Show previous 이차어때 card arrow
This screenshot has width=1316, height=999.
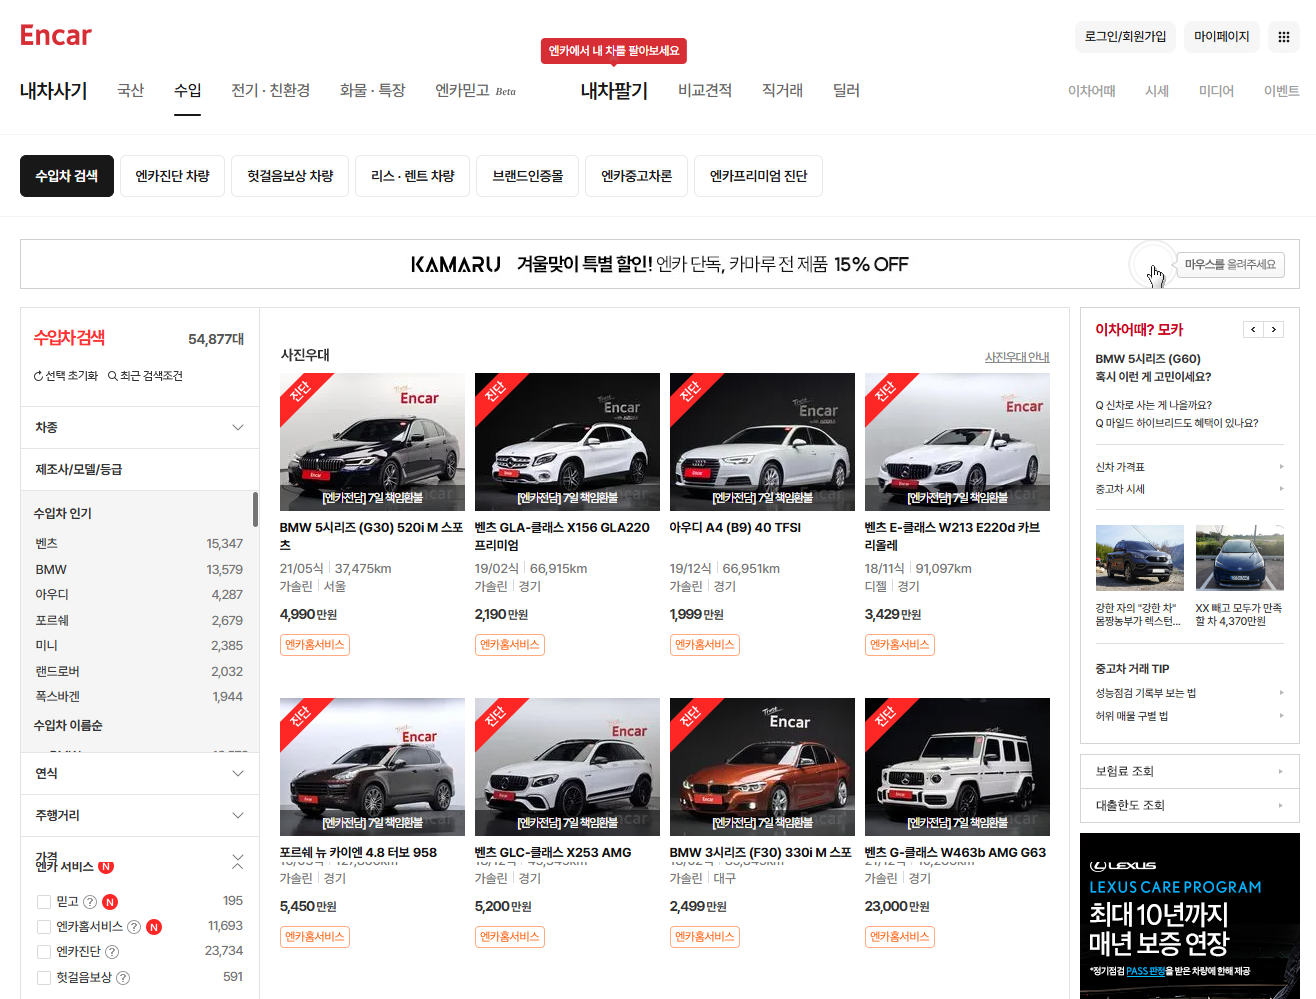(1253, 329)
